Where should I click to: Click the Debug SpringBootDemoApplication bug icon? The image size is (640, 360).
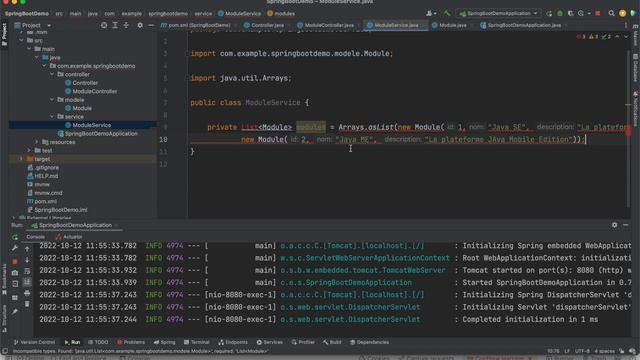[x=560, y=13]
